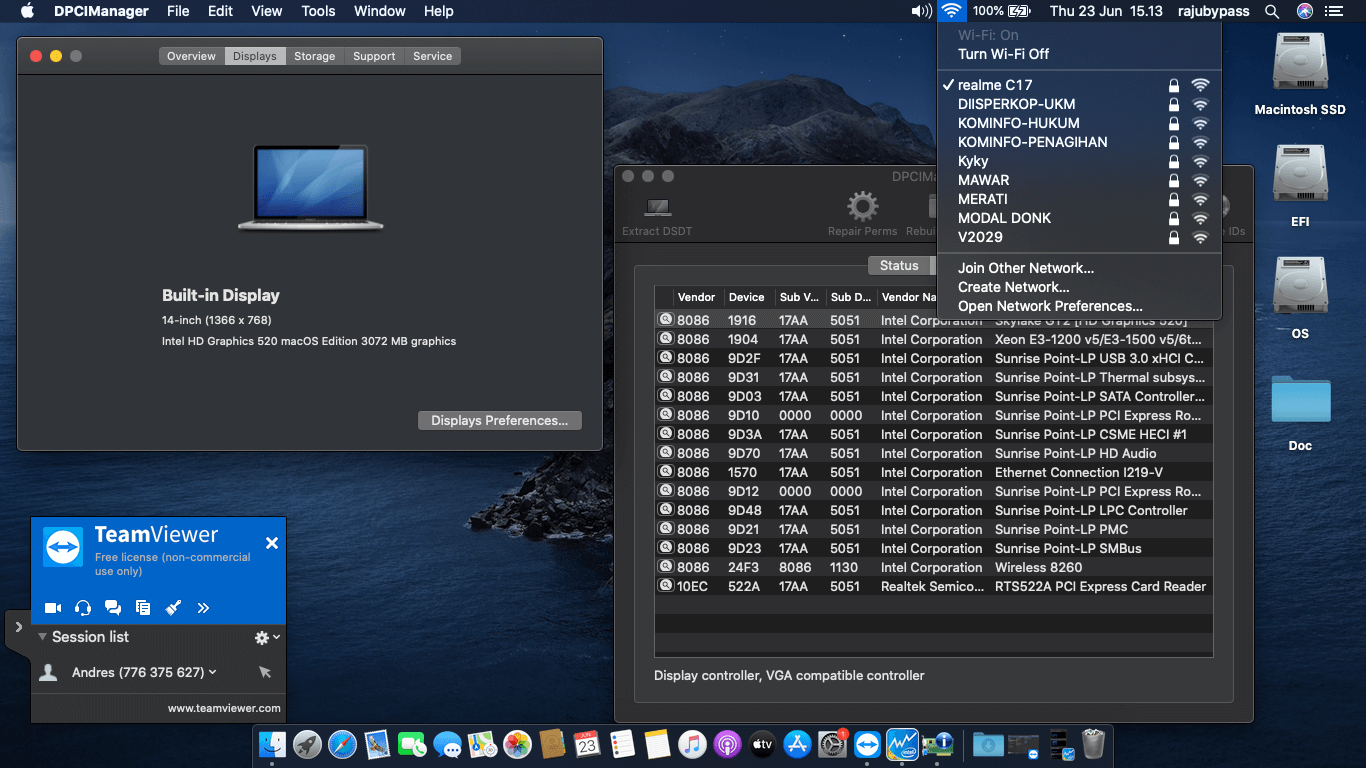This screenshot has width=1366, height=768.
Task: Show more TeamViewer tools with double arrow
Action: click(203, 607)
